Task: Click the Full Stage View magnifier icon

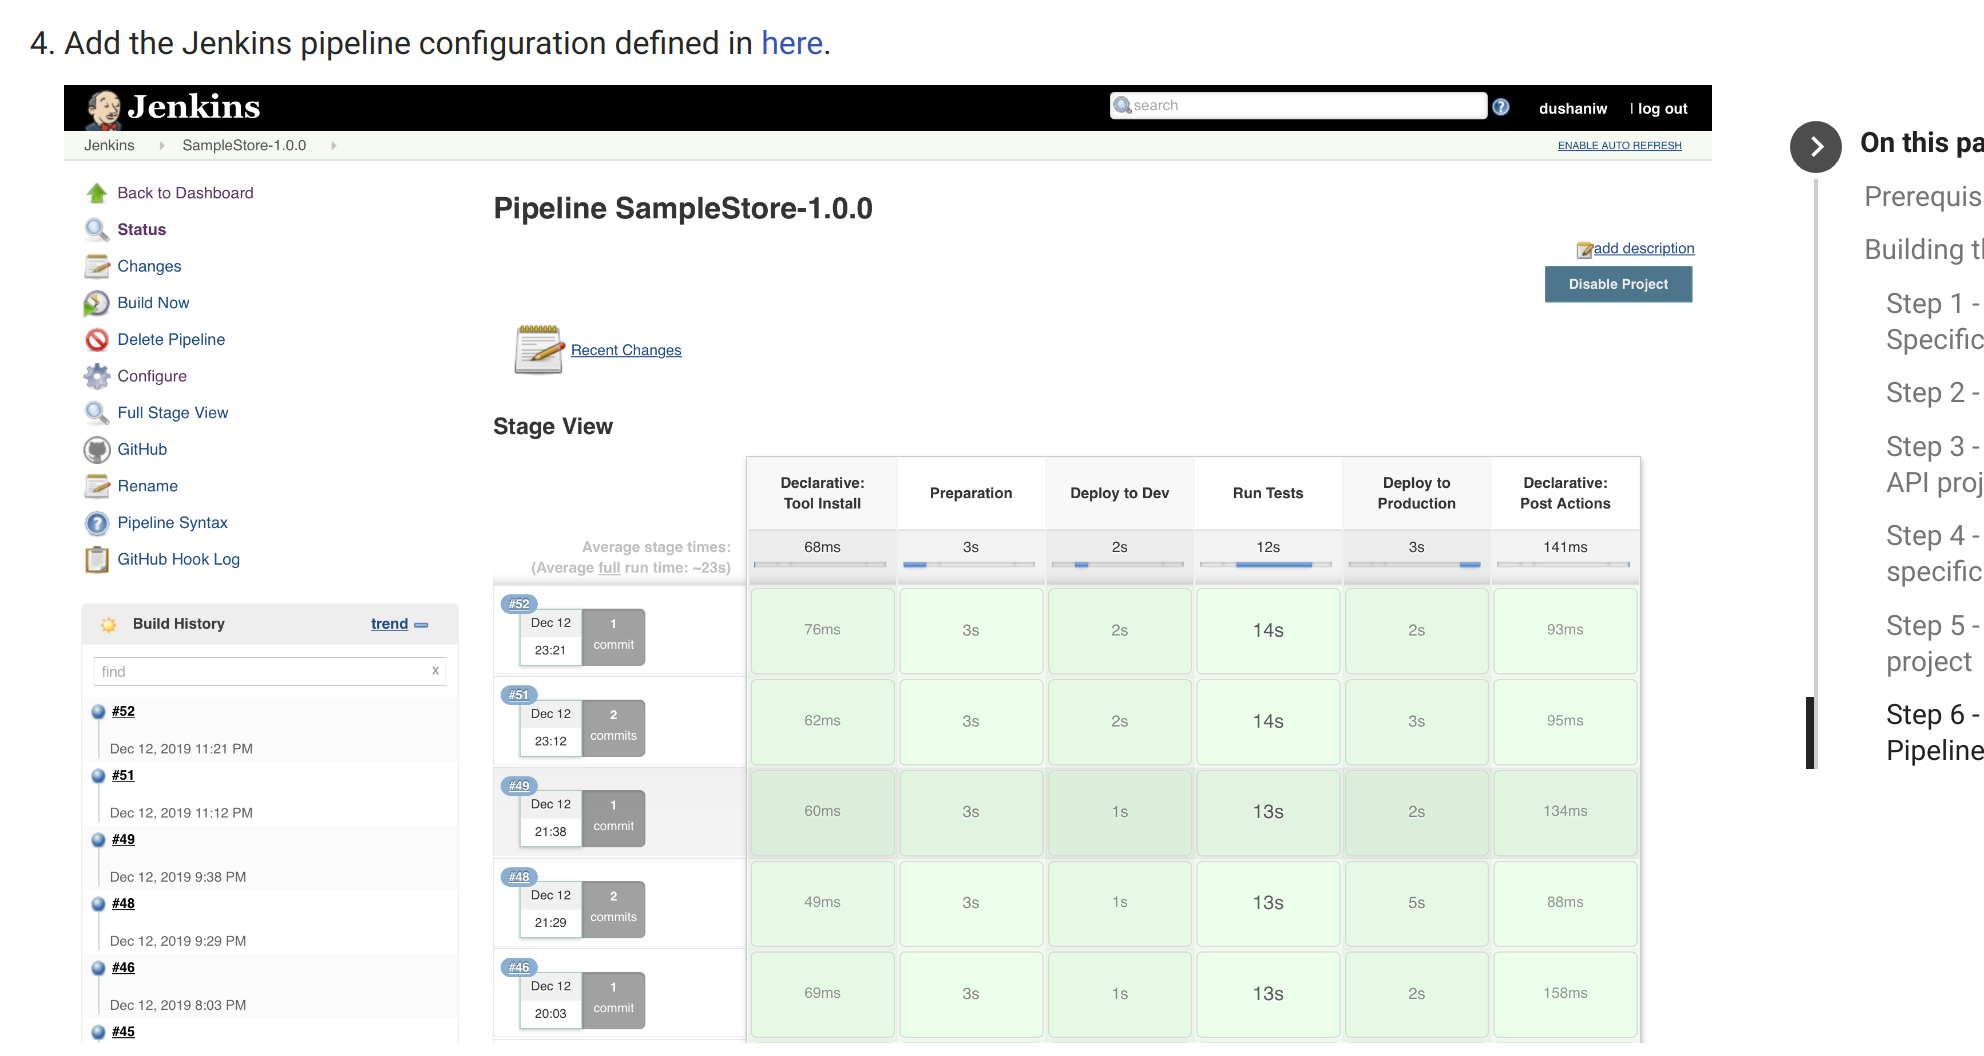Action: tap(97, 413)
